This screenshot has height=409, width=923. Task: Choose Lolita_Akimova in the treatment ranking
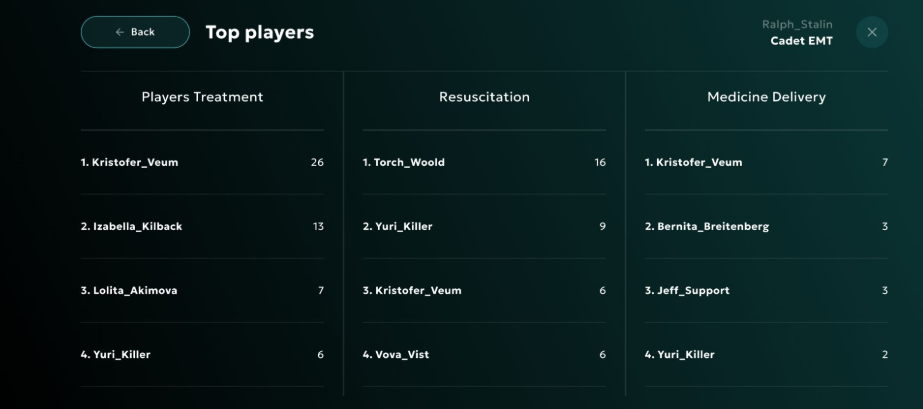point(202,291)
